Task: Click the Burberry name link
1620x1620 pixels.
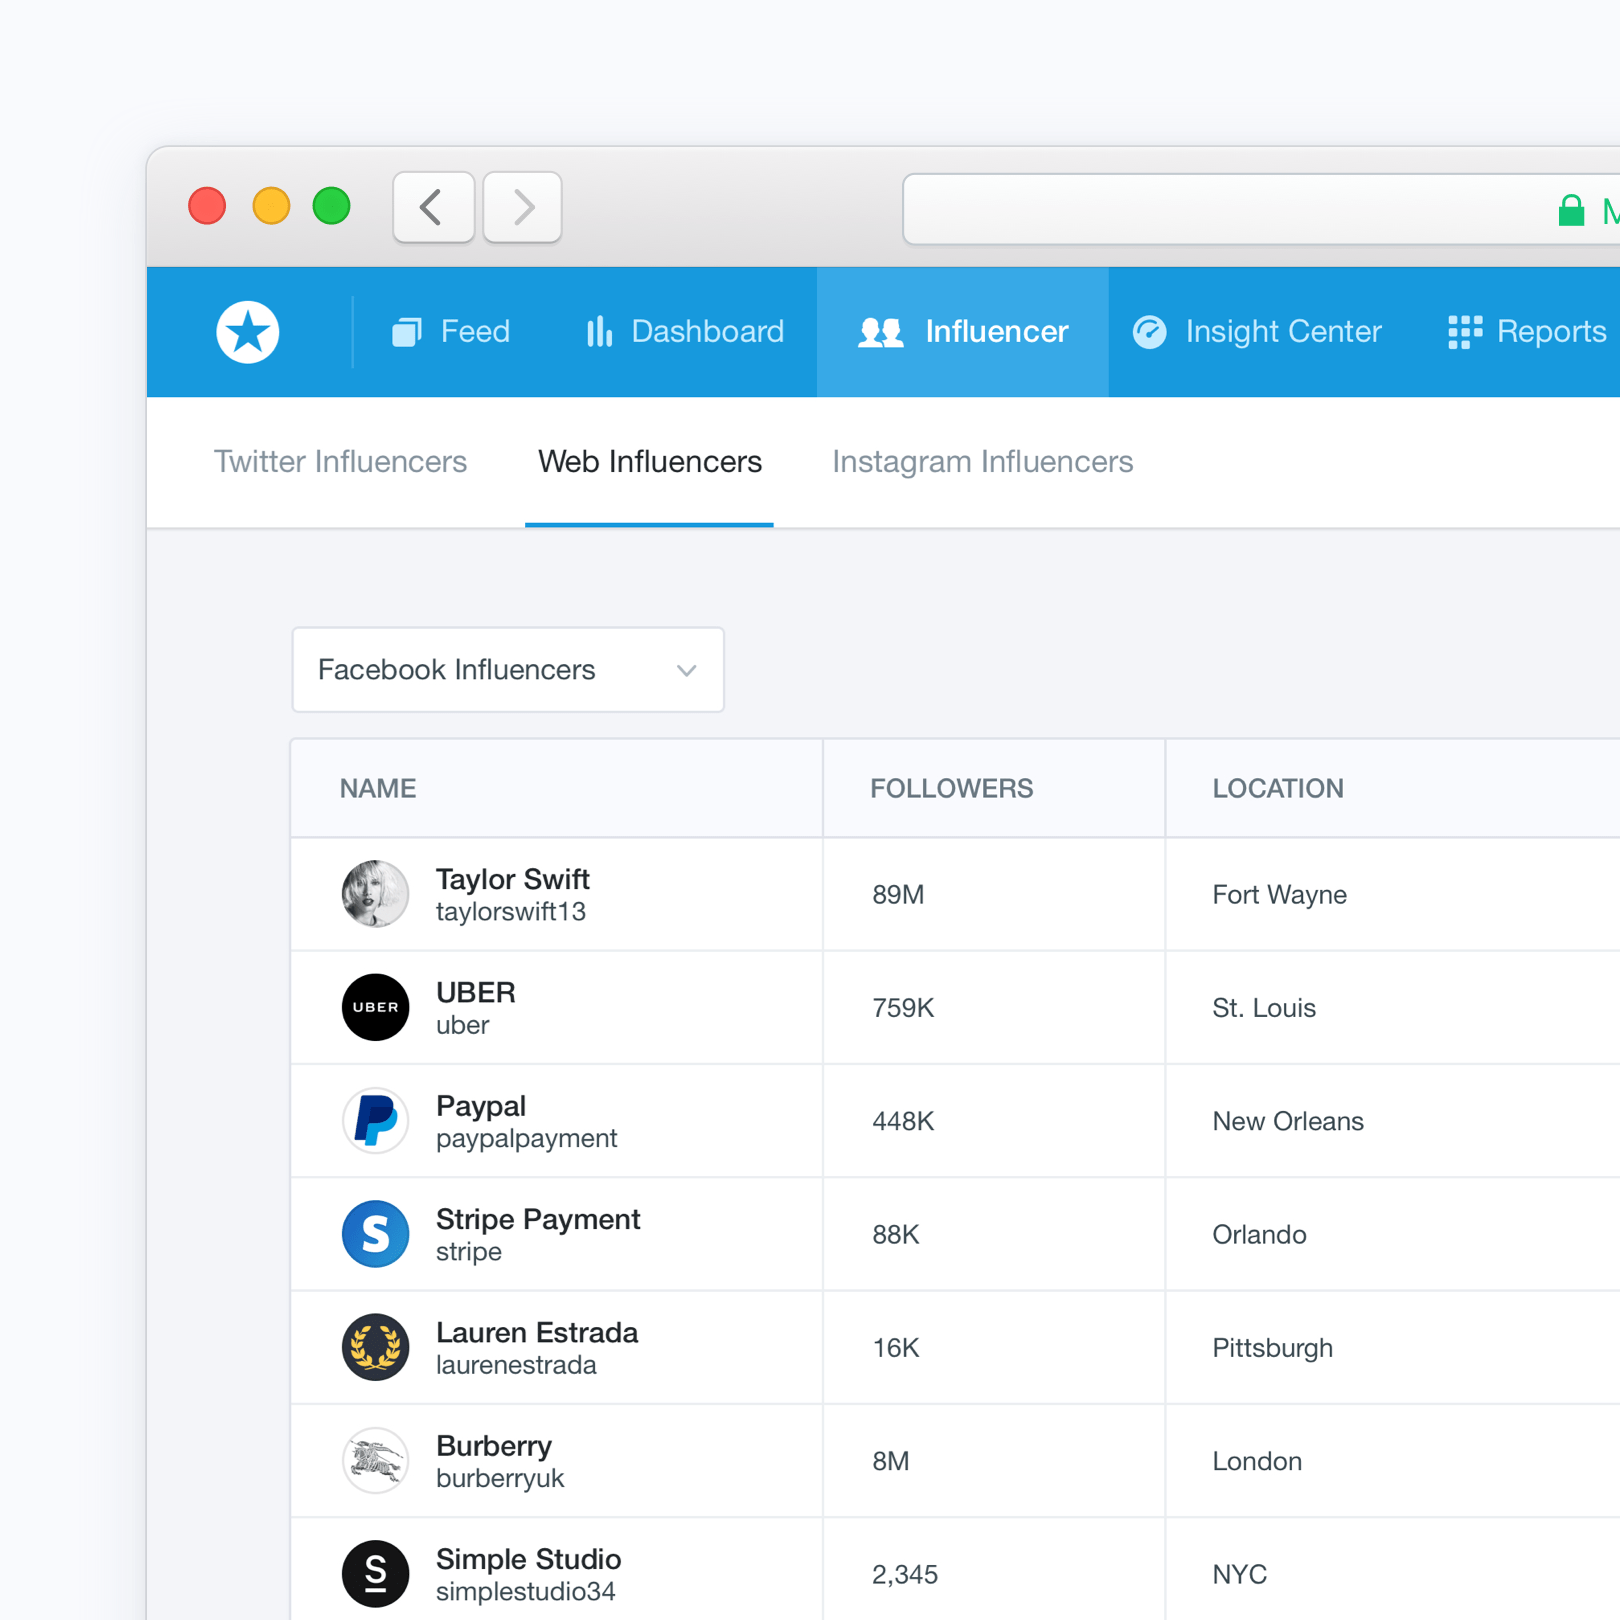Action: click(494, 1446)
